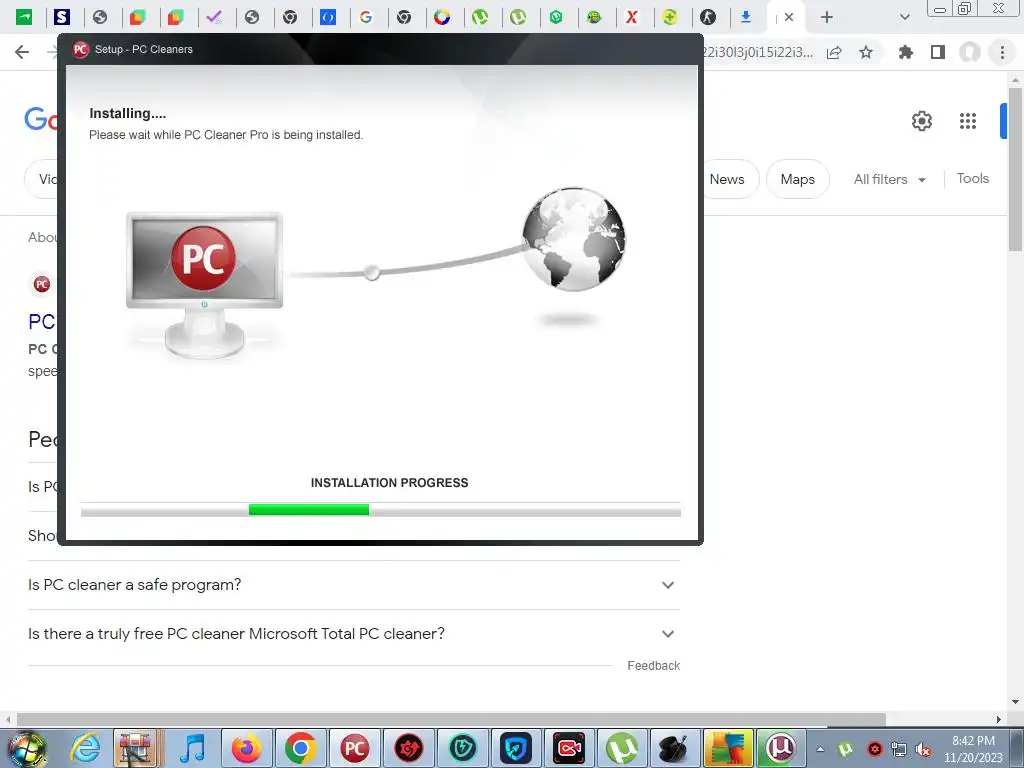Select the Maps search filter

click(797, 179)
